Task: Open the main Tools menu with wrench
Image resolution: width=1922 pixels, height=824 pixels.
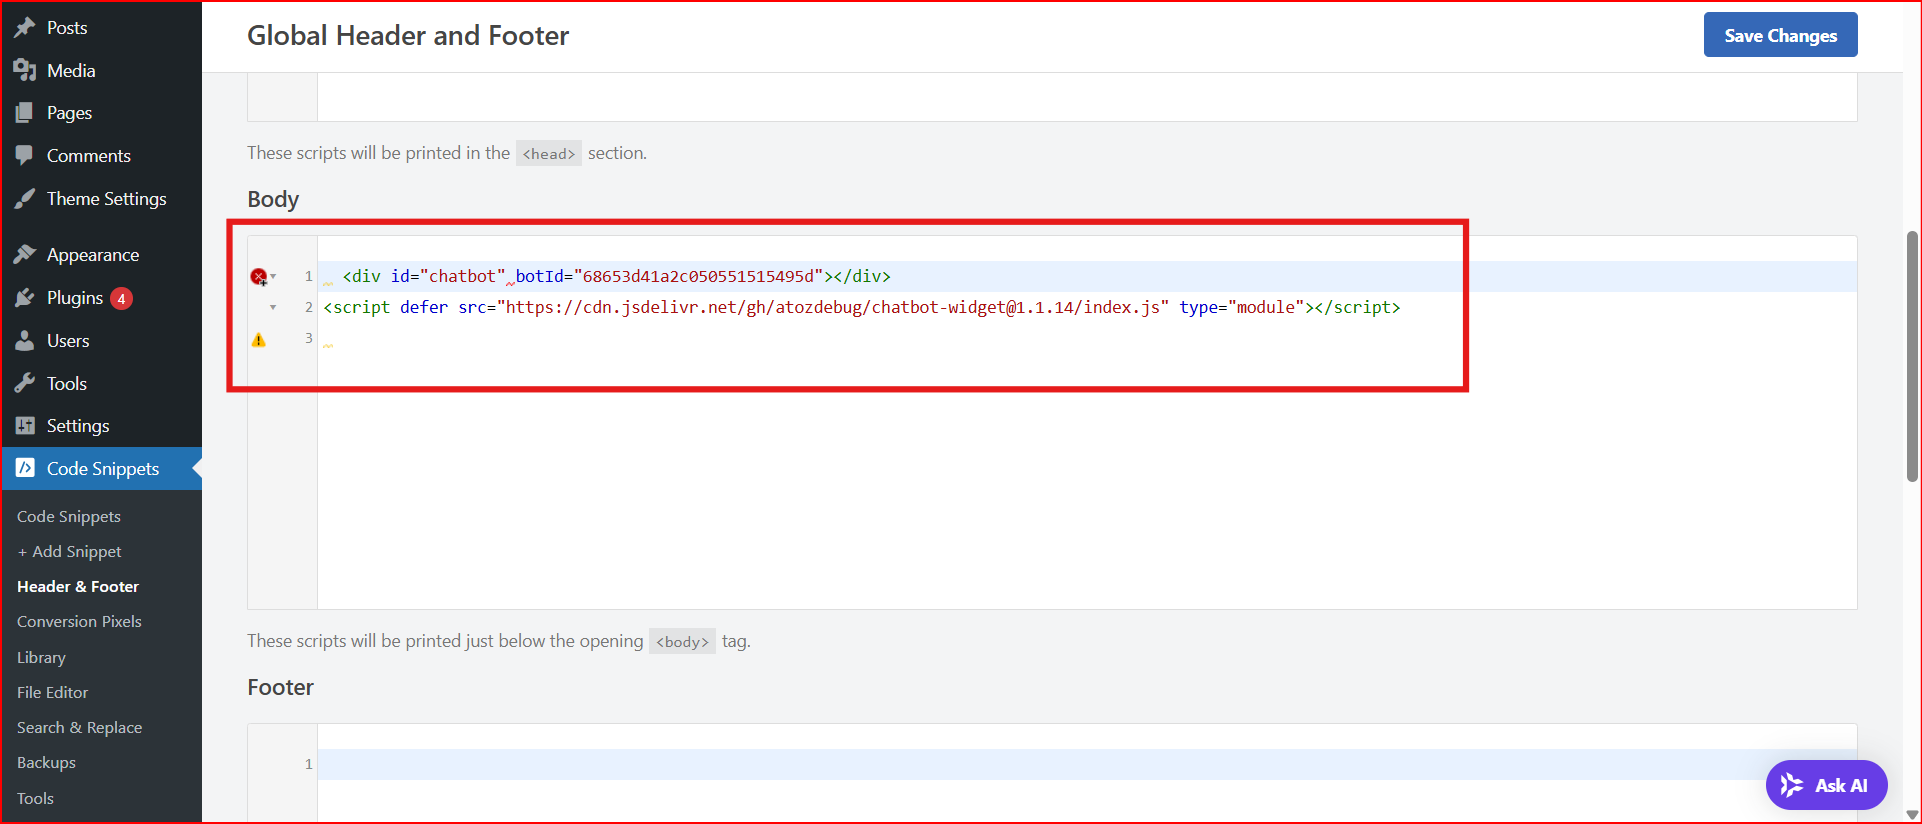Action: (x=101, y=383)
